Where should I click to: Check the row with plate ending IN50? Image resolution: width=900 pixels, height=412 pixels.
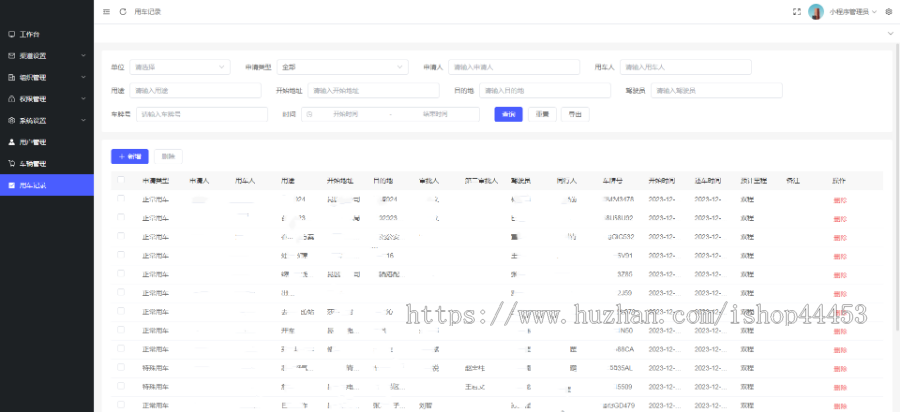pos(121,330)
